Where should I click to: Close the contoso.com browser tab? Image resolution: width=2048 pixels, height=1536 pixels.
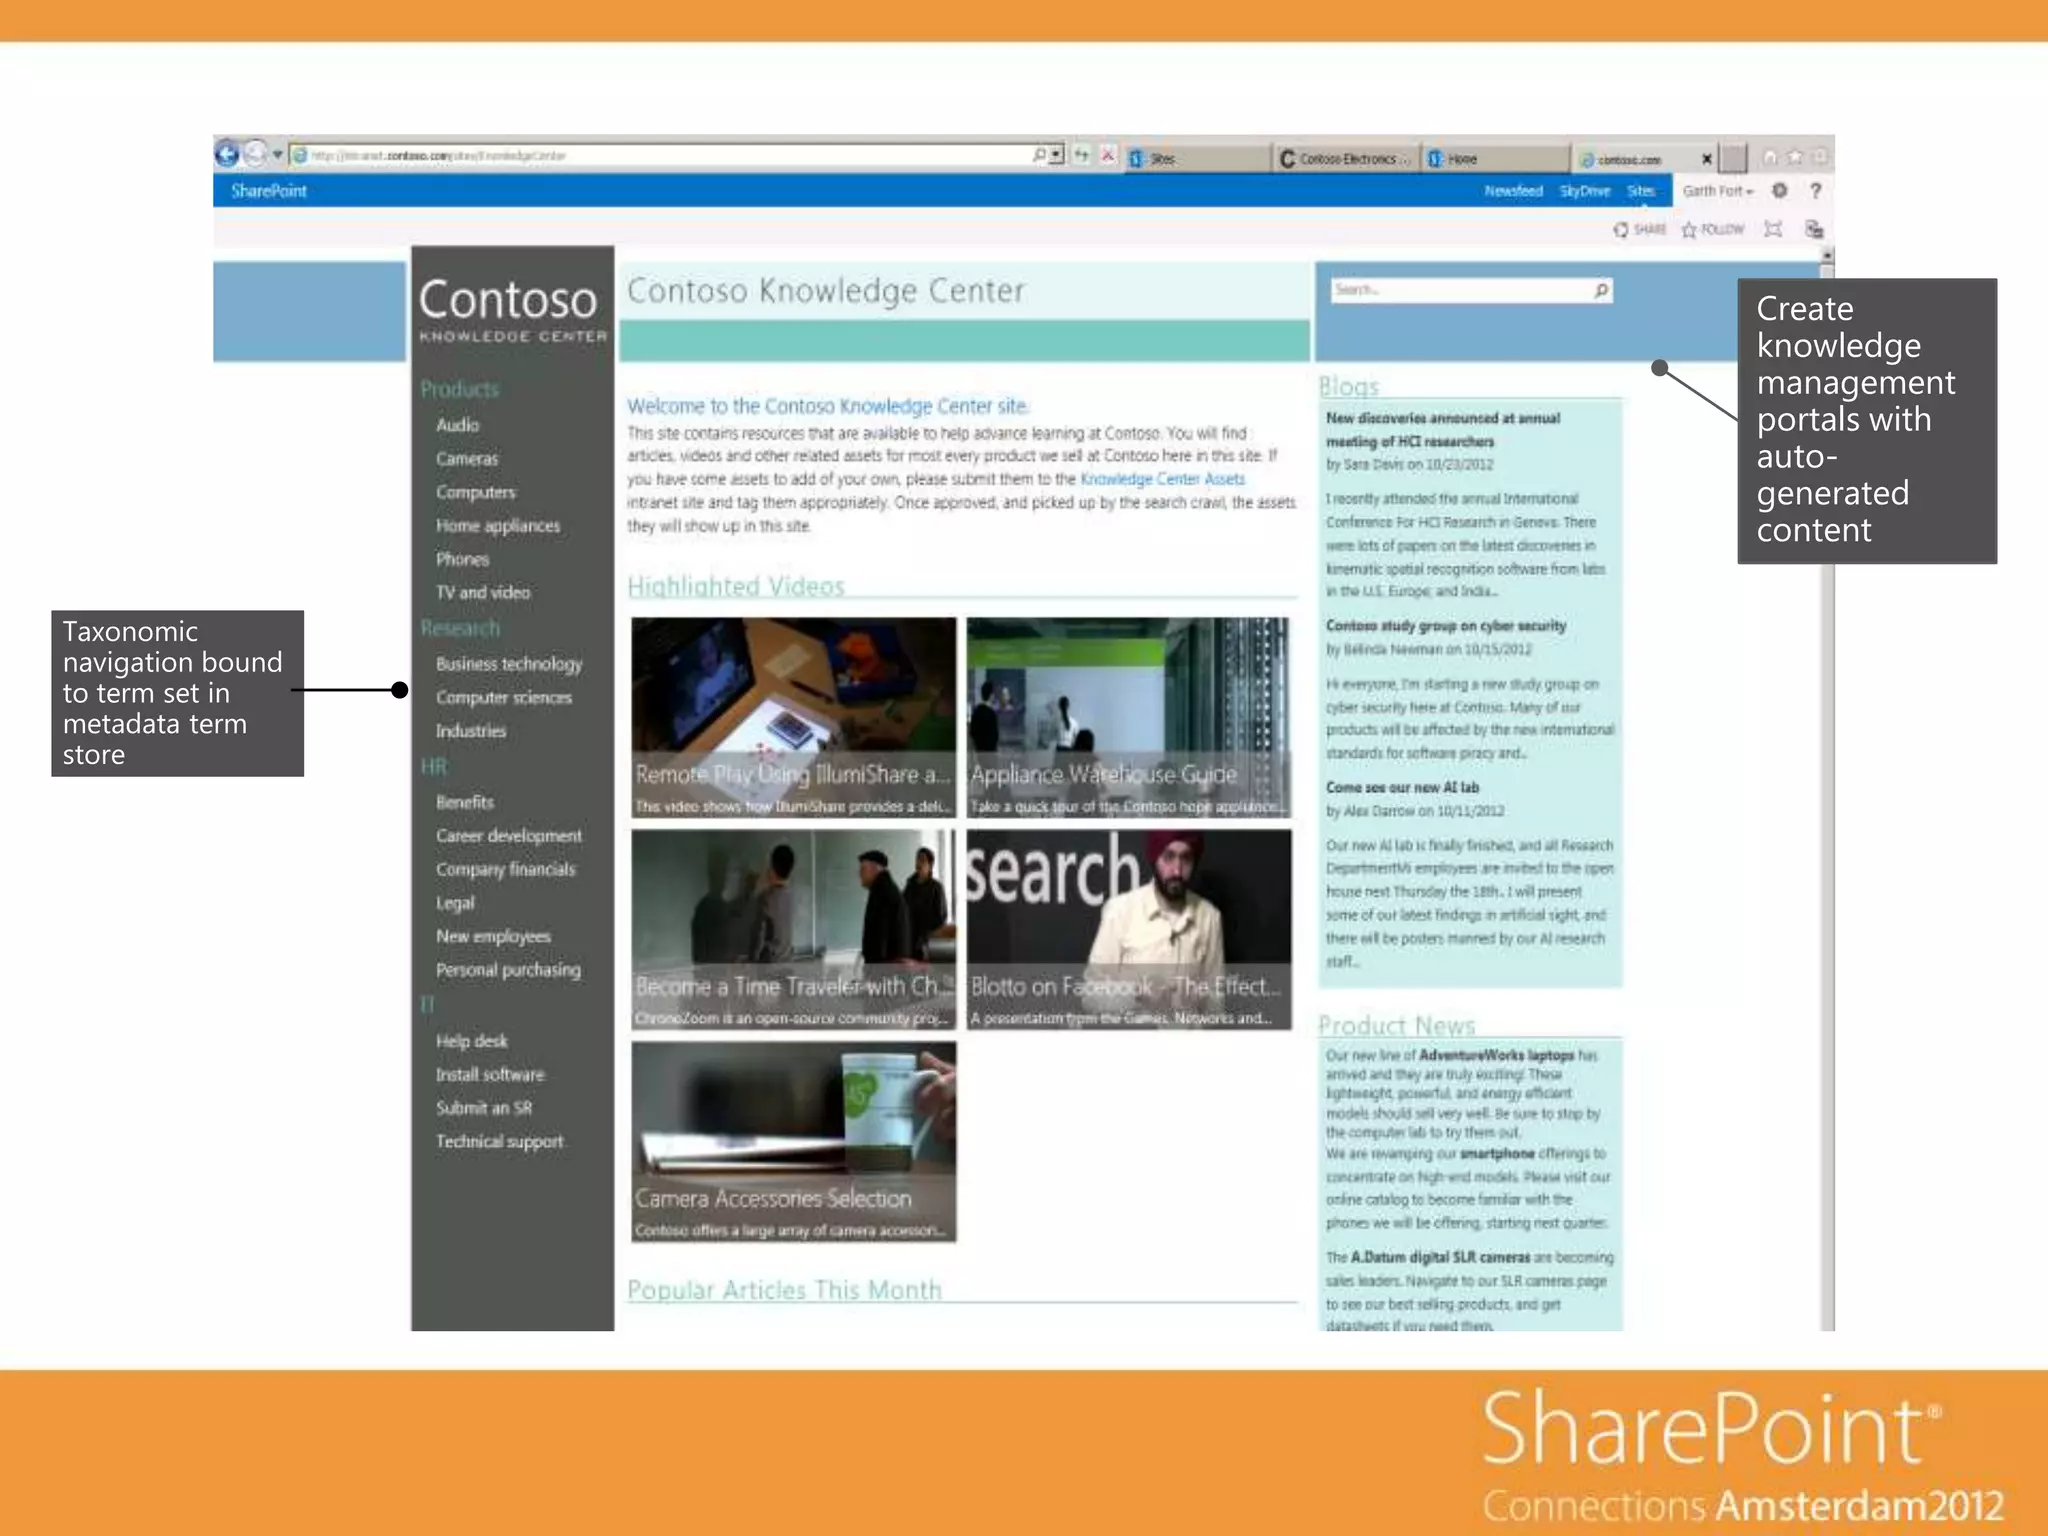tap(1707, 158)
